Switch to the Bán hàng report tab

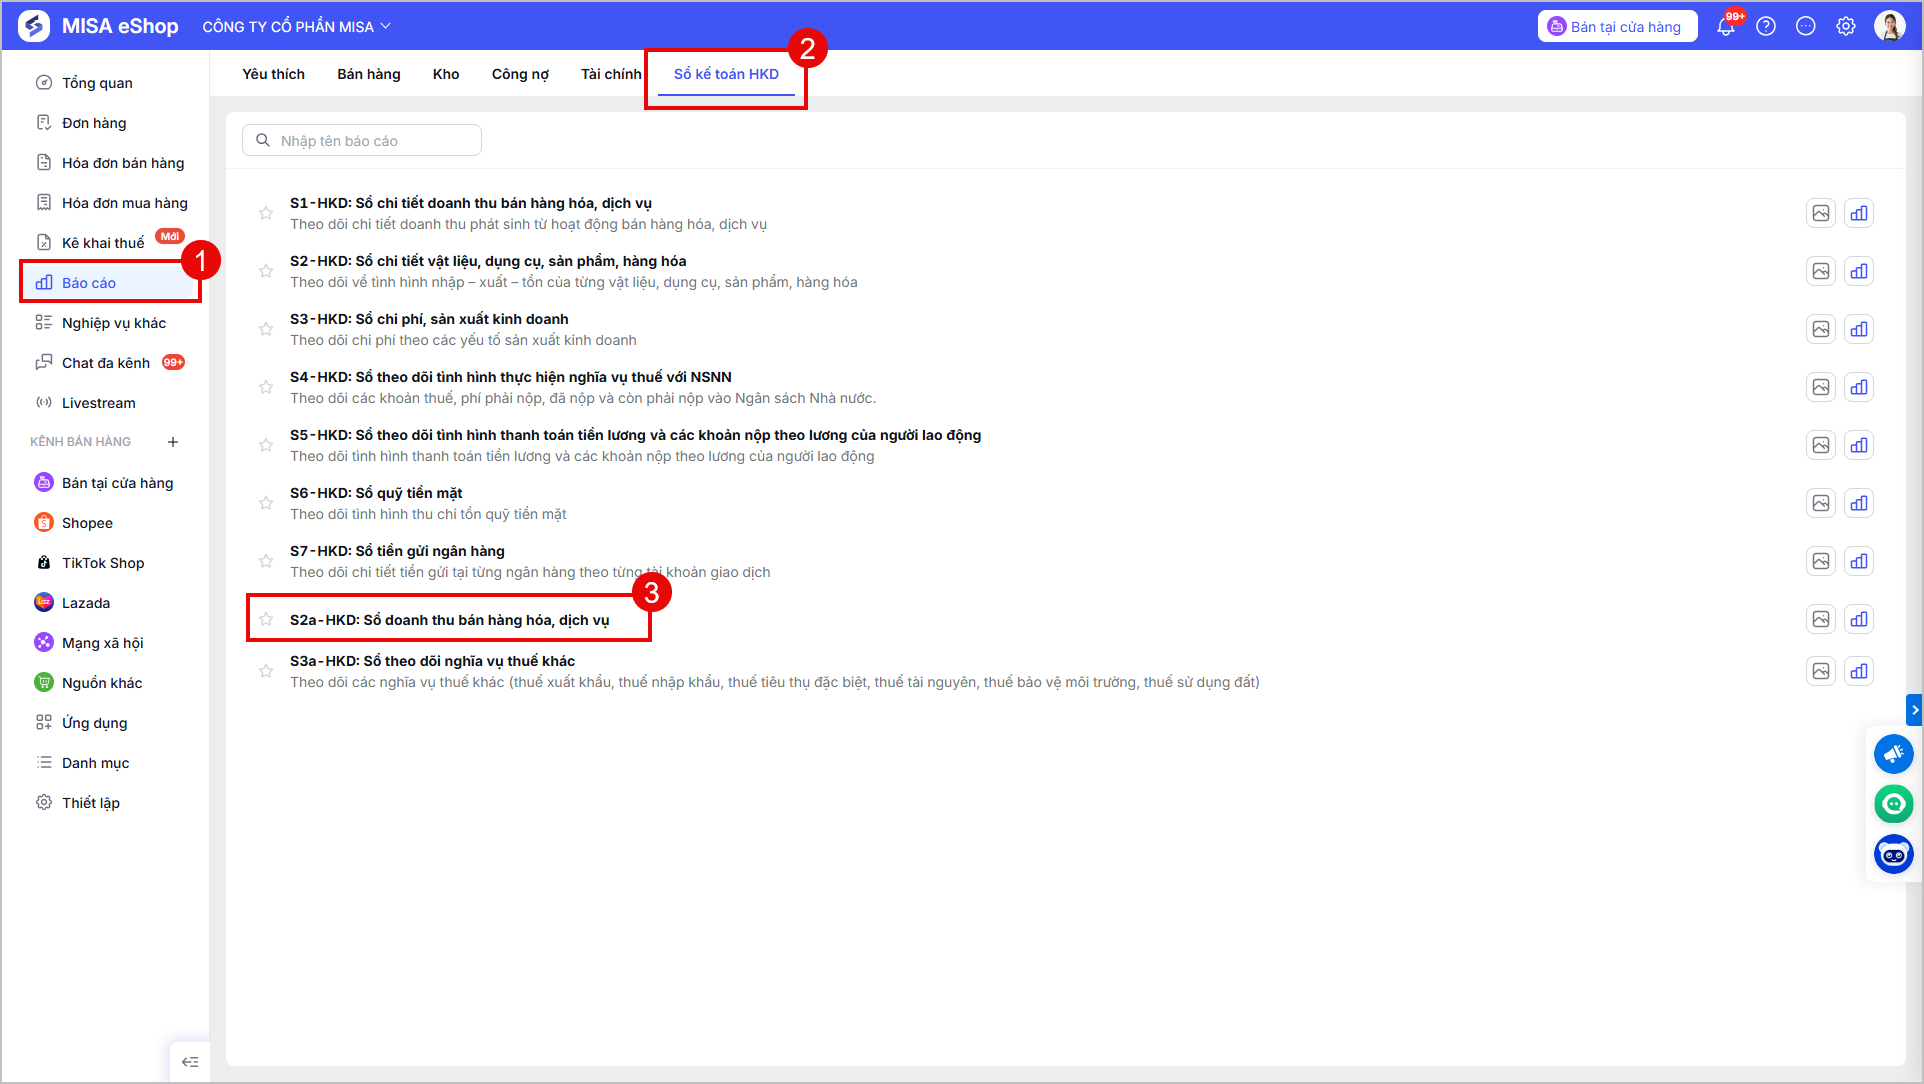pos(369,74)
